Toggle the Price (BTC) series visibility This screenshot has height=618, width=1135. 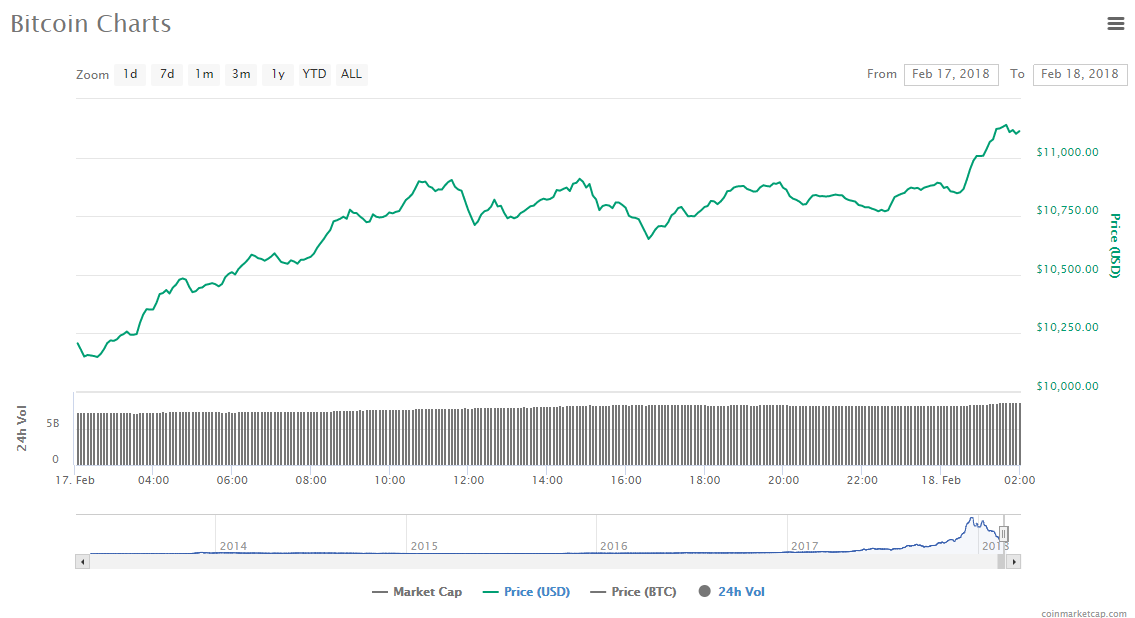click(633, 591)
